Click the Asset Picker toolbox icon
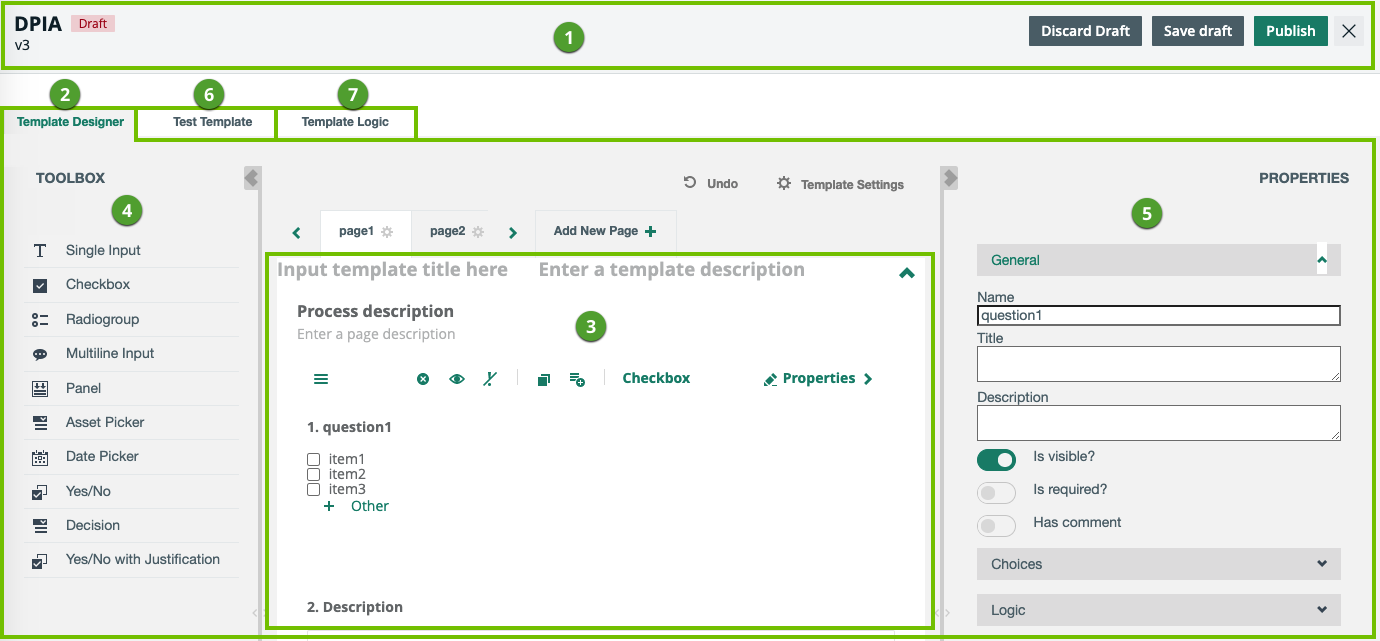The height and width of the screenshot is (641, 1380). click(x=40, y=423)
